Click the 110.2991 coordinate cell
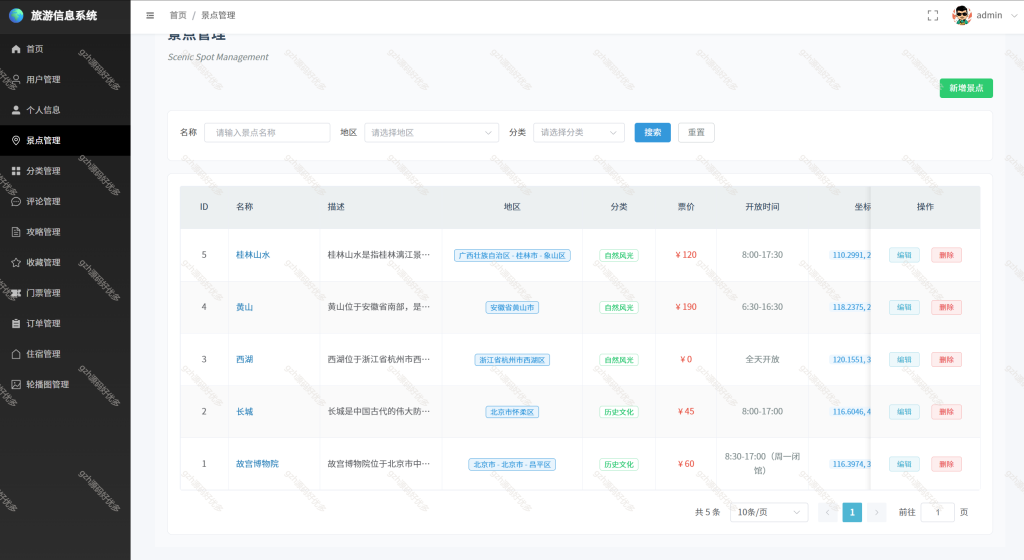Screen dimensions: 1024x560 click(x=851, y=255)
